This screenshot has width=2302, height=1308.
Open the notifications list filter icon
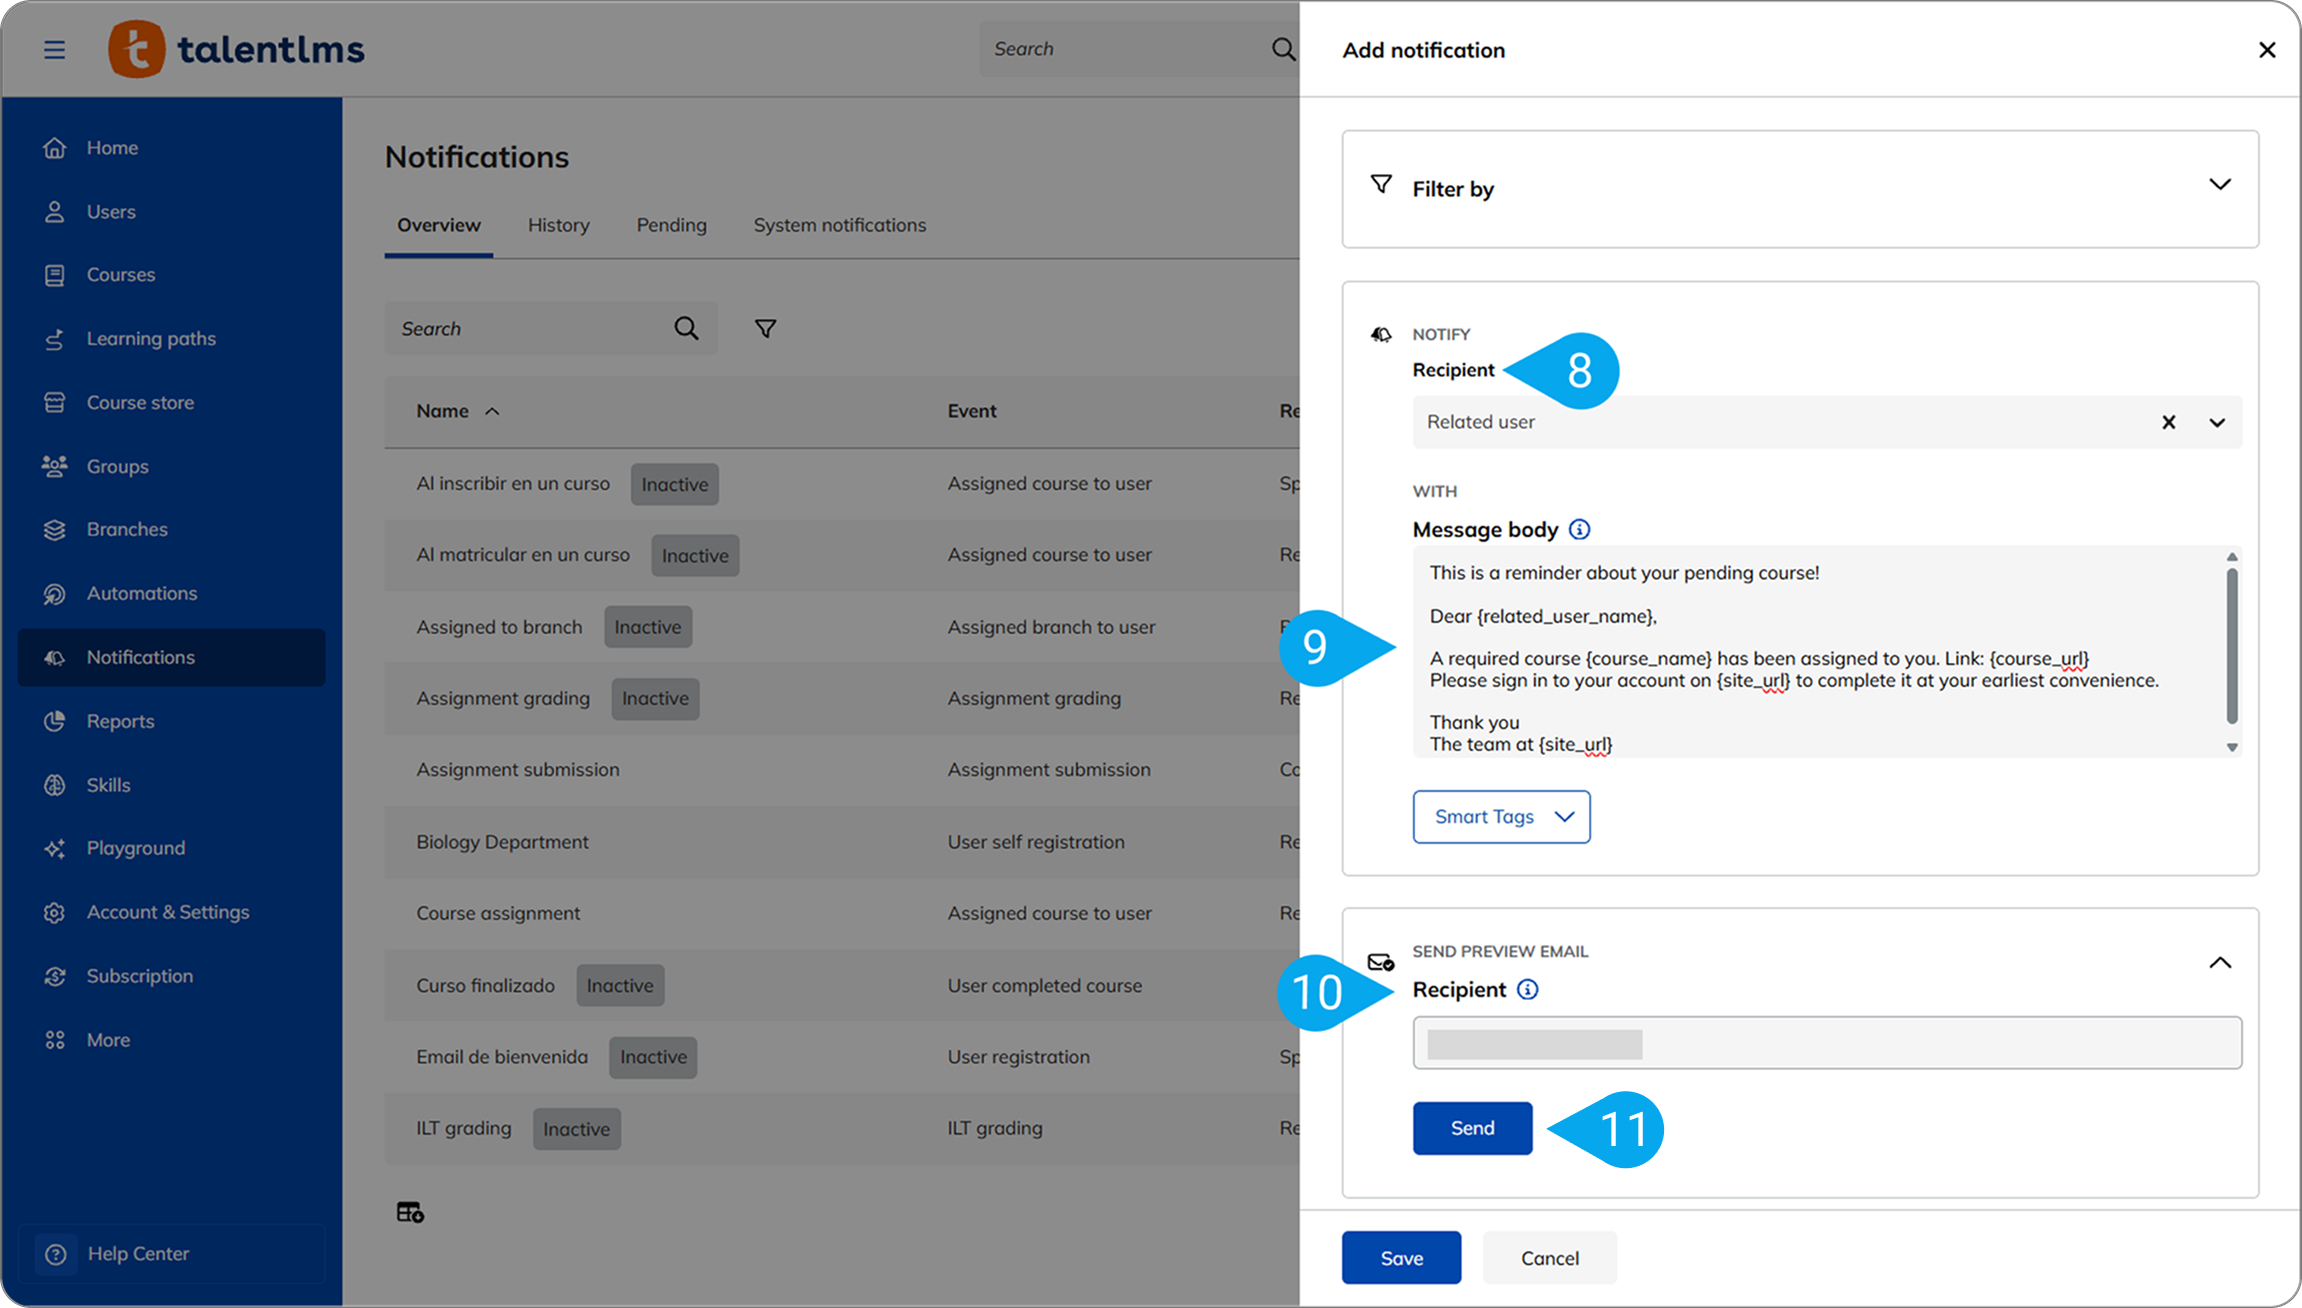coord(765,328)
